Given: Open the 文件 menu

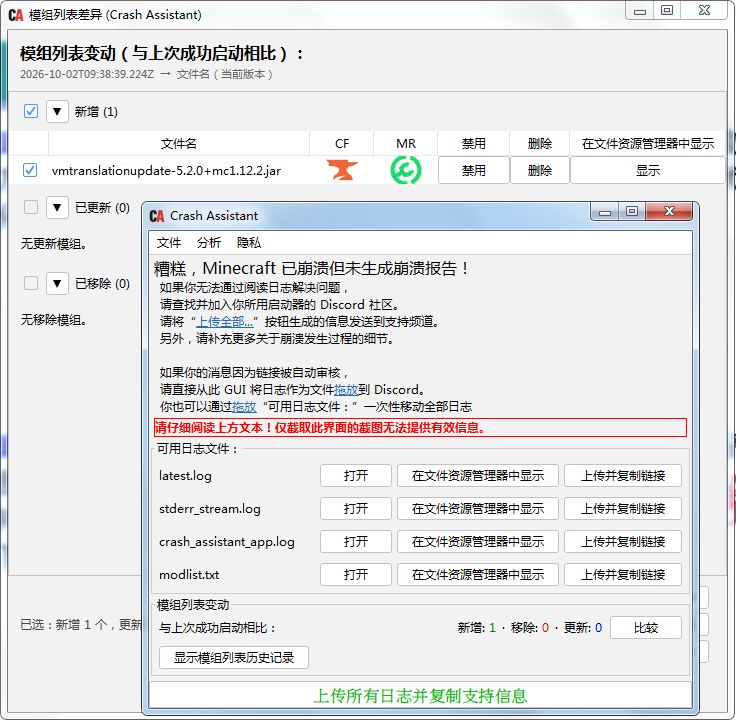Looking at the screenshot, I should pos(169,243).
